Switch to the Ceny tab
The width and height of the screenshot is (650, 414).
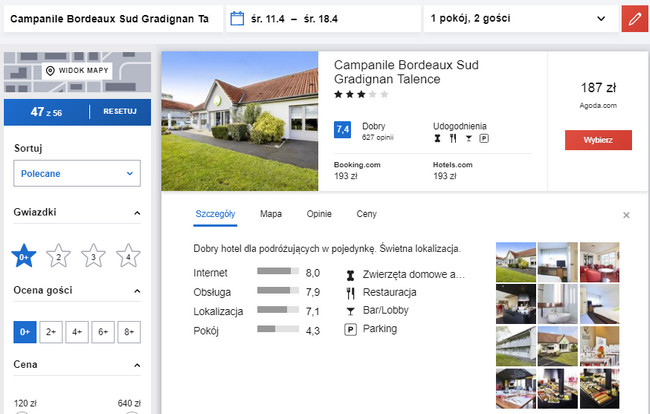coord(366,214)
